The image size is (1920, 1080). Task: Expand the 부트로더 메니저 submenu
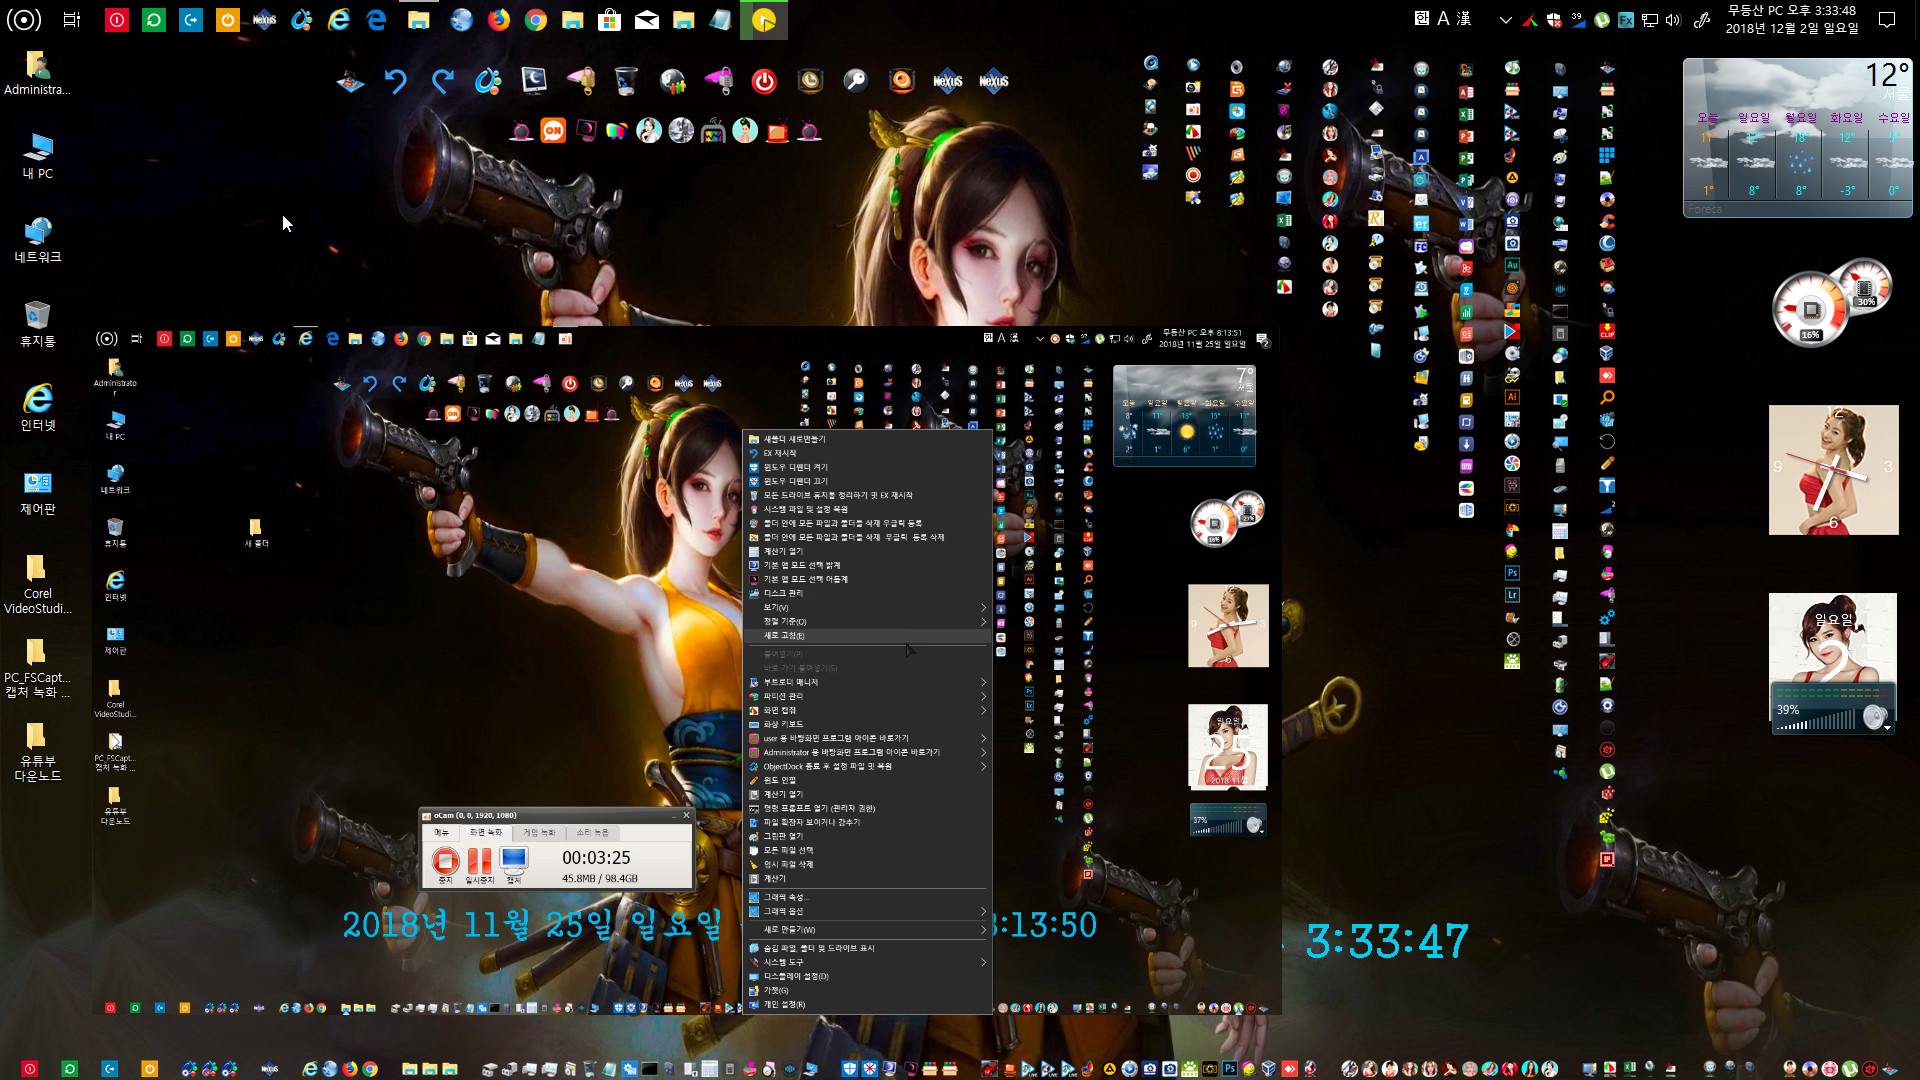(x=868, y=682)
